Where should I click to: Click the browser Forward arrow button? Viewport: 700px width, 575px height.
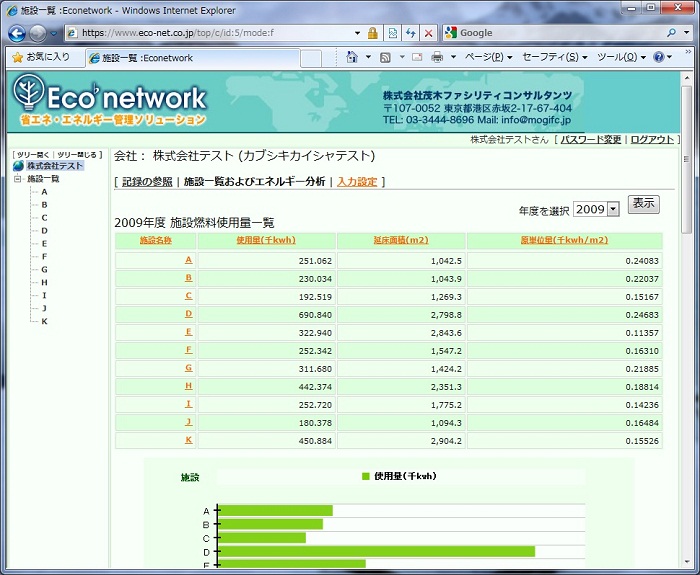coord(38,33)
